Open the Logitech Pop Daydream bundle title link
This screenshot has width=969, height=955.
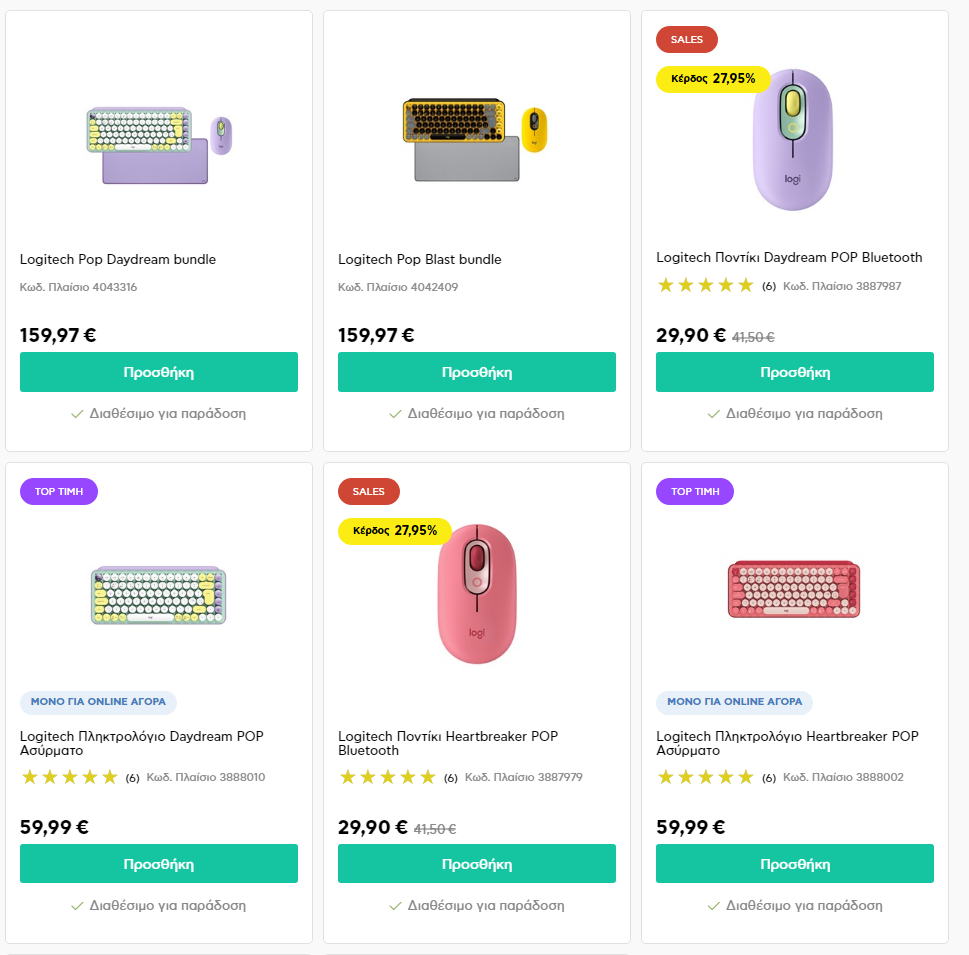click(118, 260)
